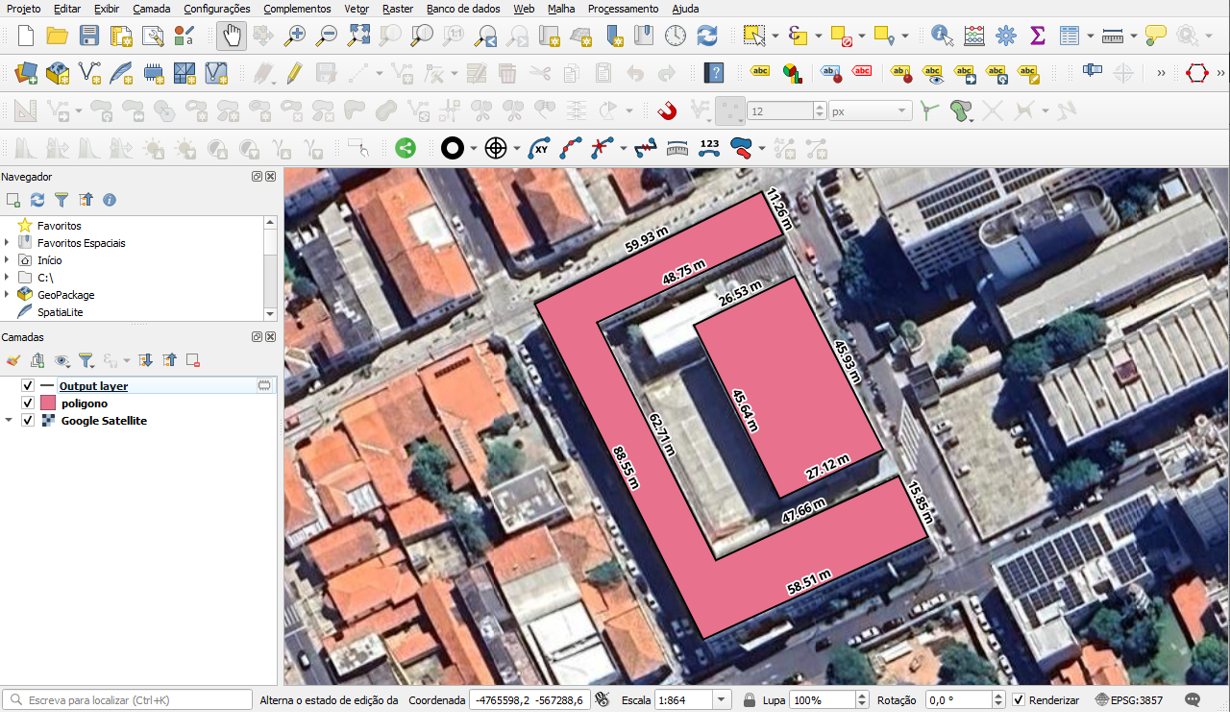Toggle visibility of Output layer
This screenshot has height=712, width=1230.
pos(28,386)
